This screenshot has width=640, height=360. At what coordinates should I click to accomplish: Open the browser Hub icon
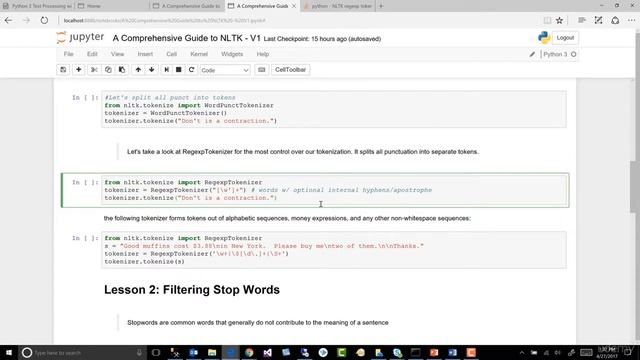click(x=582, y=20)
